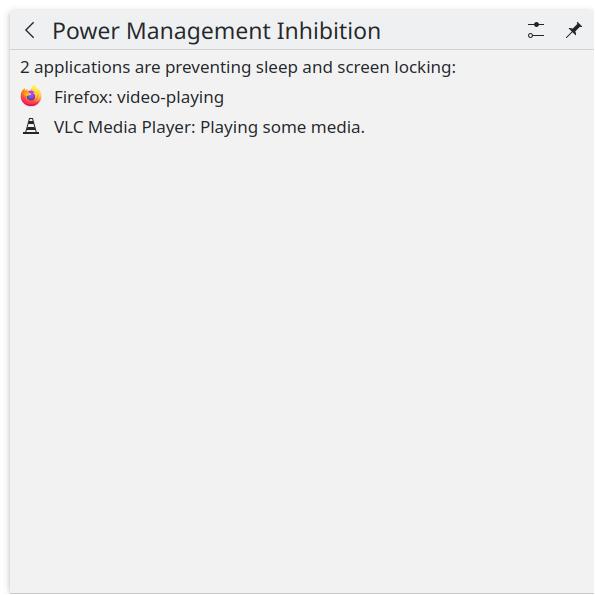Click the 'Playing some media.' reason text
The image size is (595, 595).
282,128
